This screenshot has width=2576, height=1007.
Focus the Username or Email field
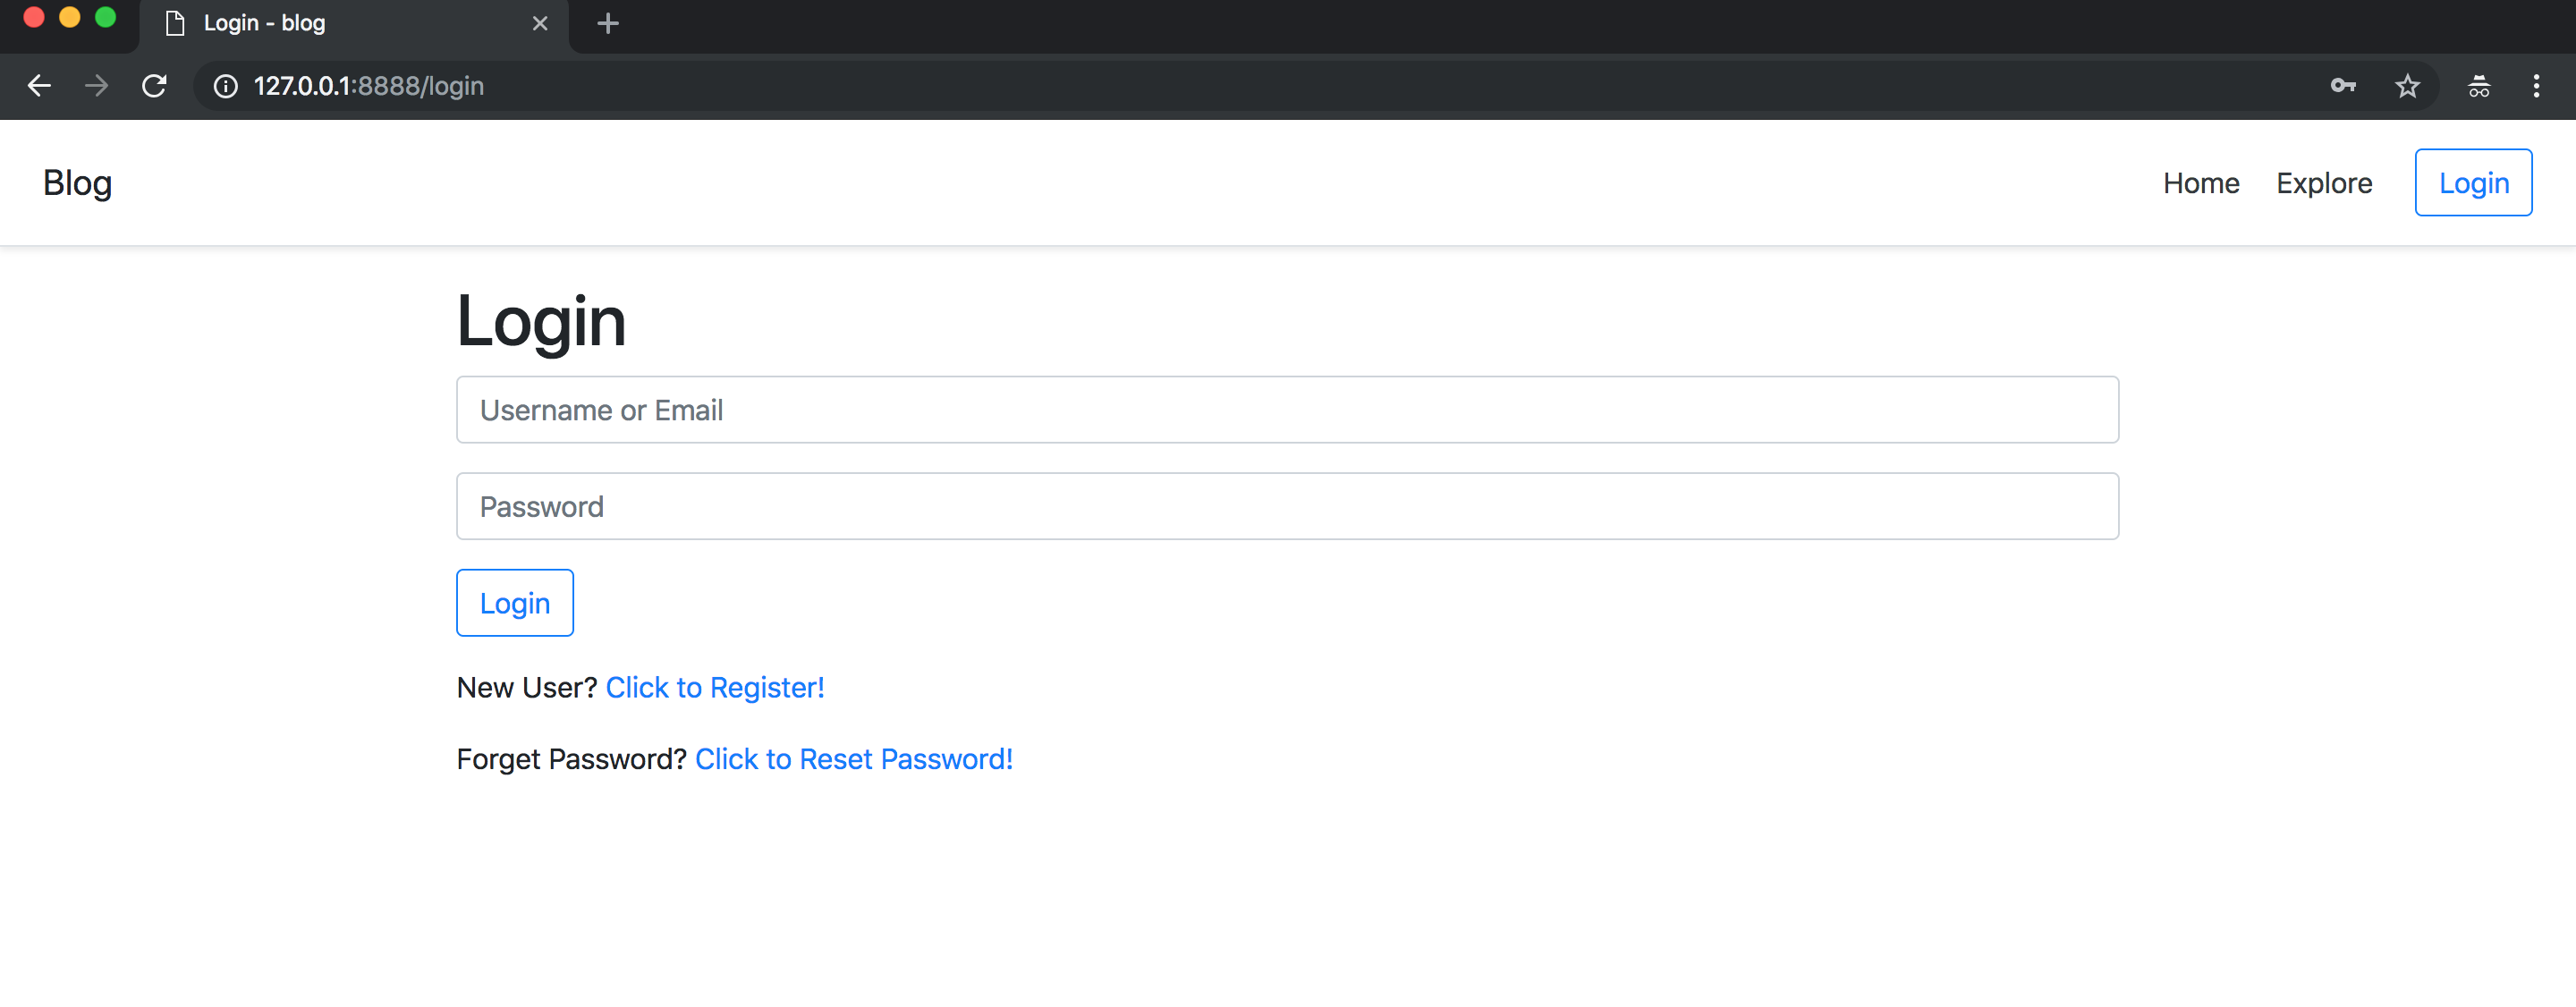[x=1286, y=410]
